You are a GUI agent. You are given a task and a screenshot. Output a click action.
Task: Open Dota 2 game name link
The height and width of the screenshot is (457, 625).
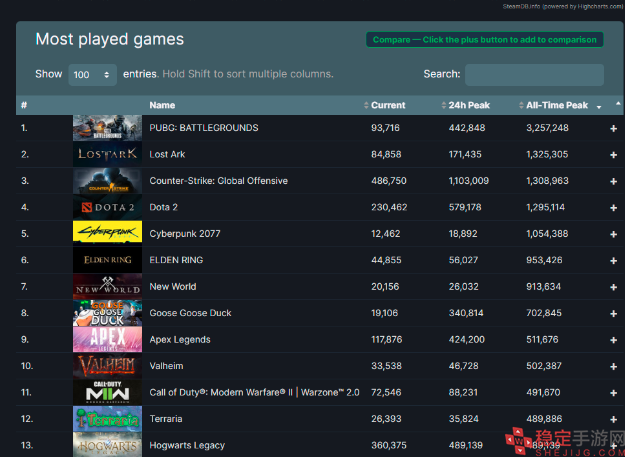163,207
